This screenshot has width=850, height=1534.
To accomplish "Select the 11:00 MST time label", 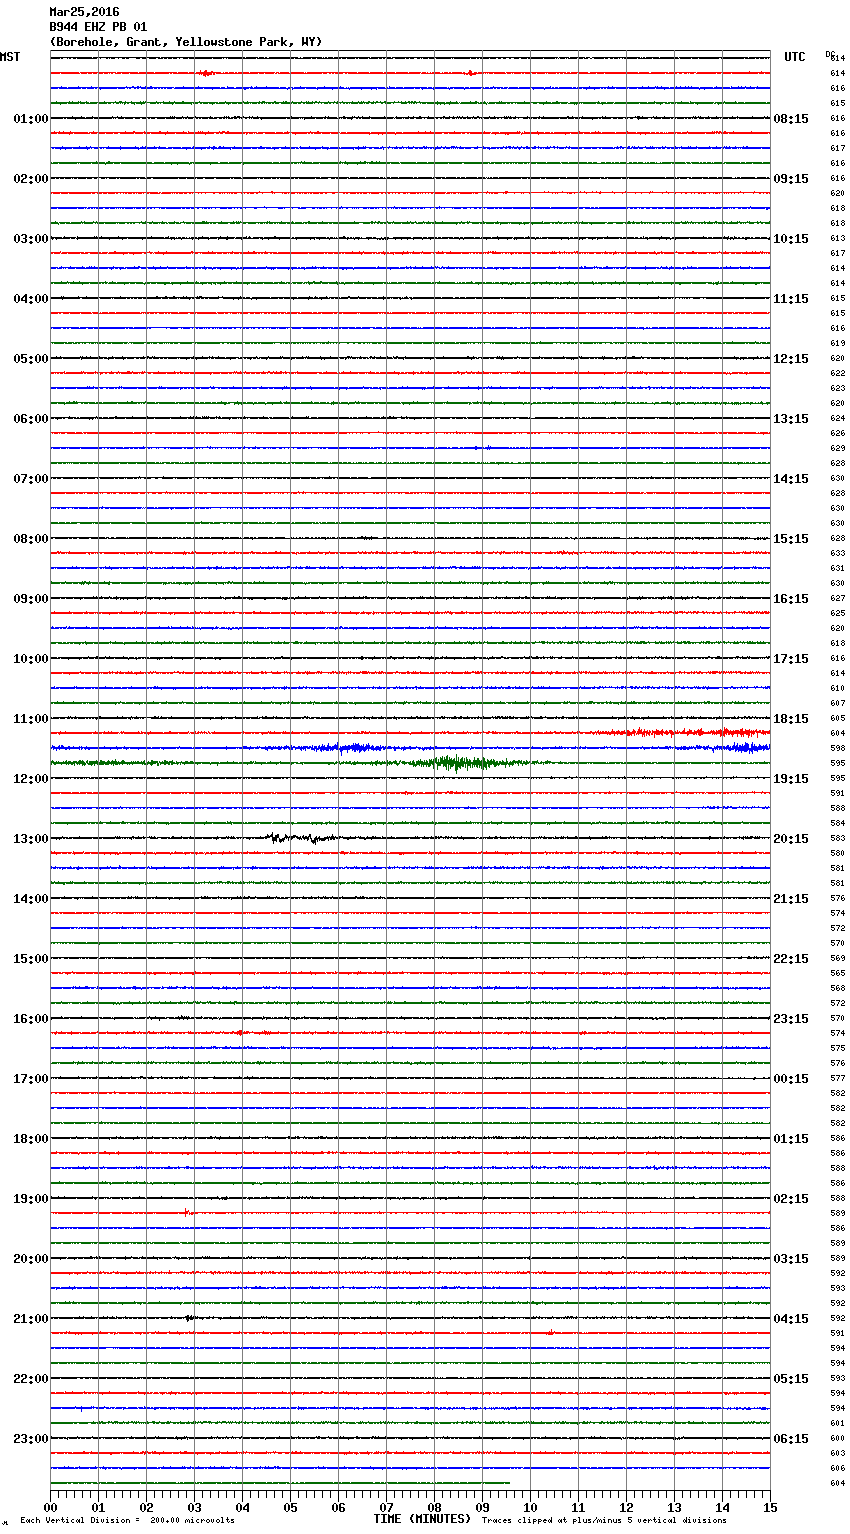I will coord(31,719).
